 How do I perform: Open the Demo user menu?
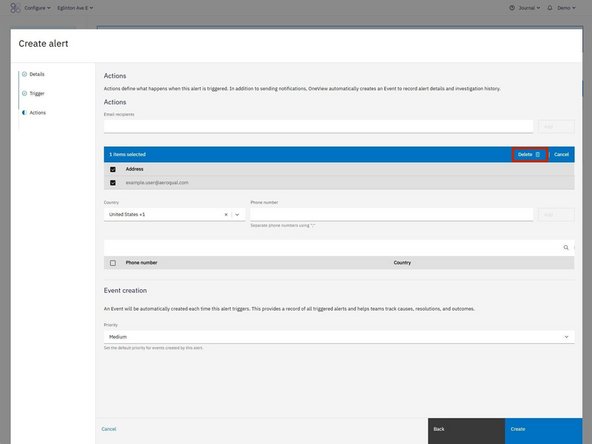[x=566, y=8]
